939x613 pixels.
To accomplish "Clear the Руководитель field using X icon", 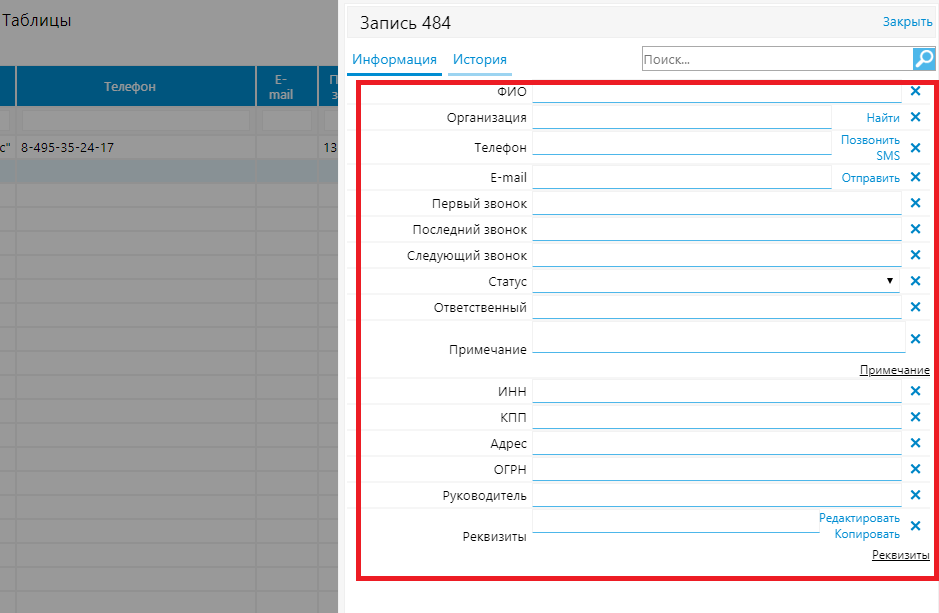I will (915, 495).
